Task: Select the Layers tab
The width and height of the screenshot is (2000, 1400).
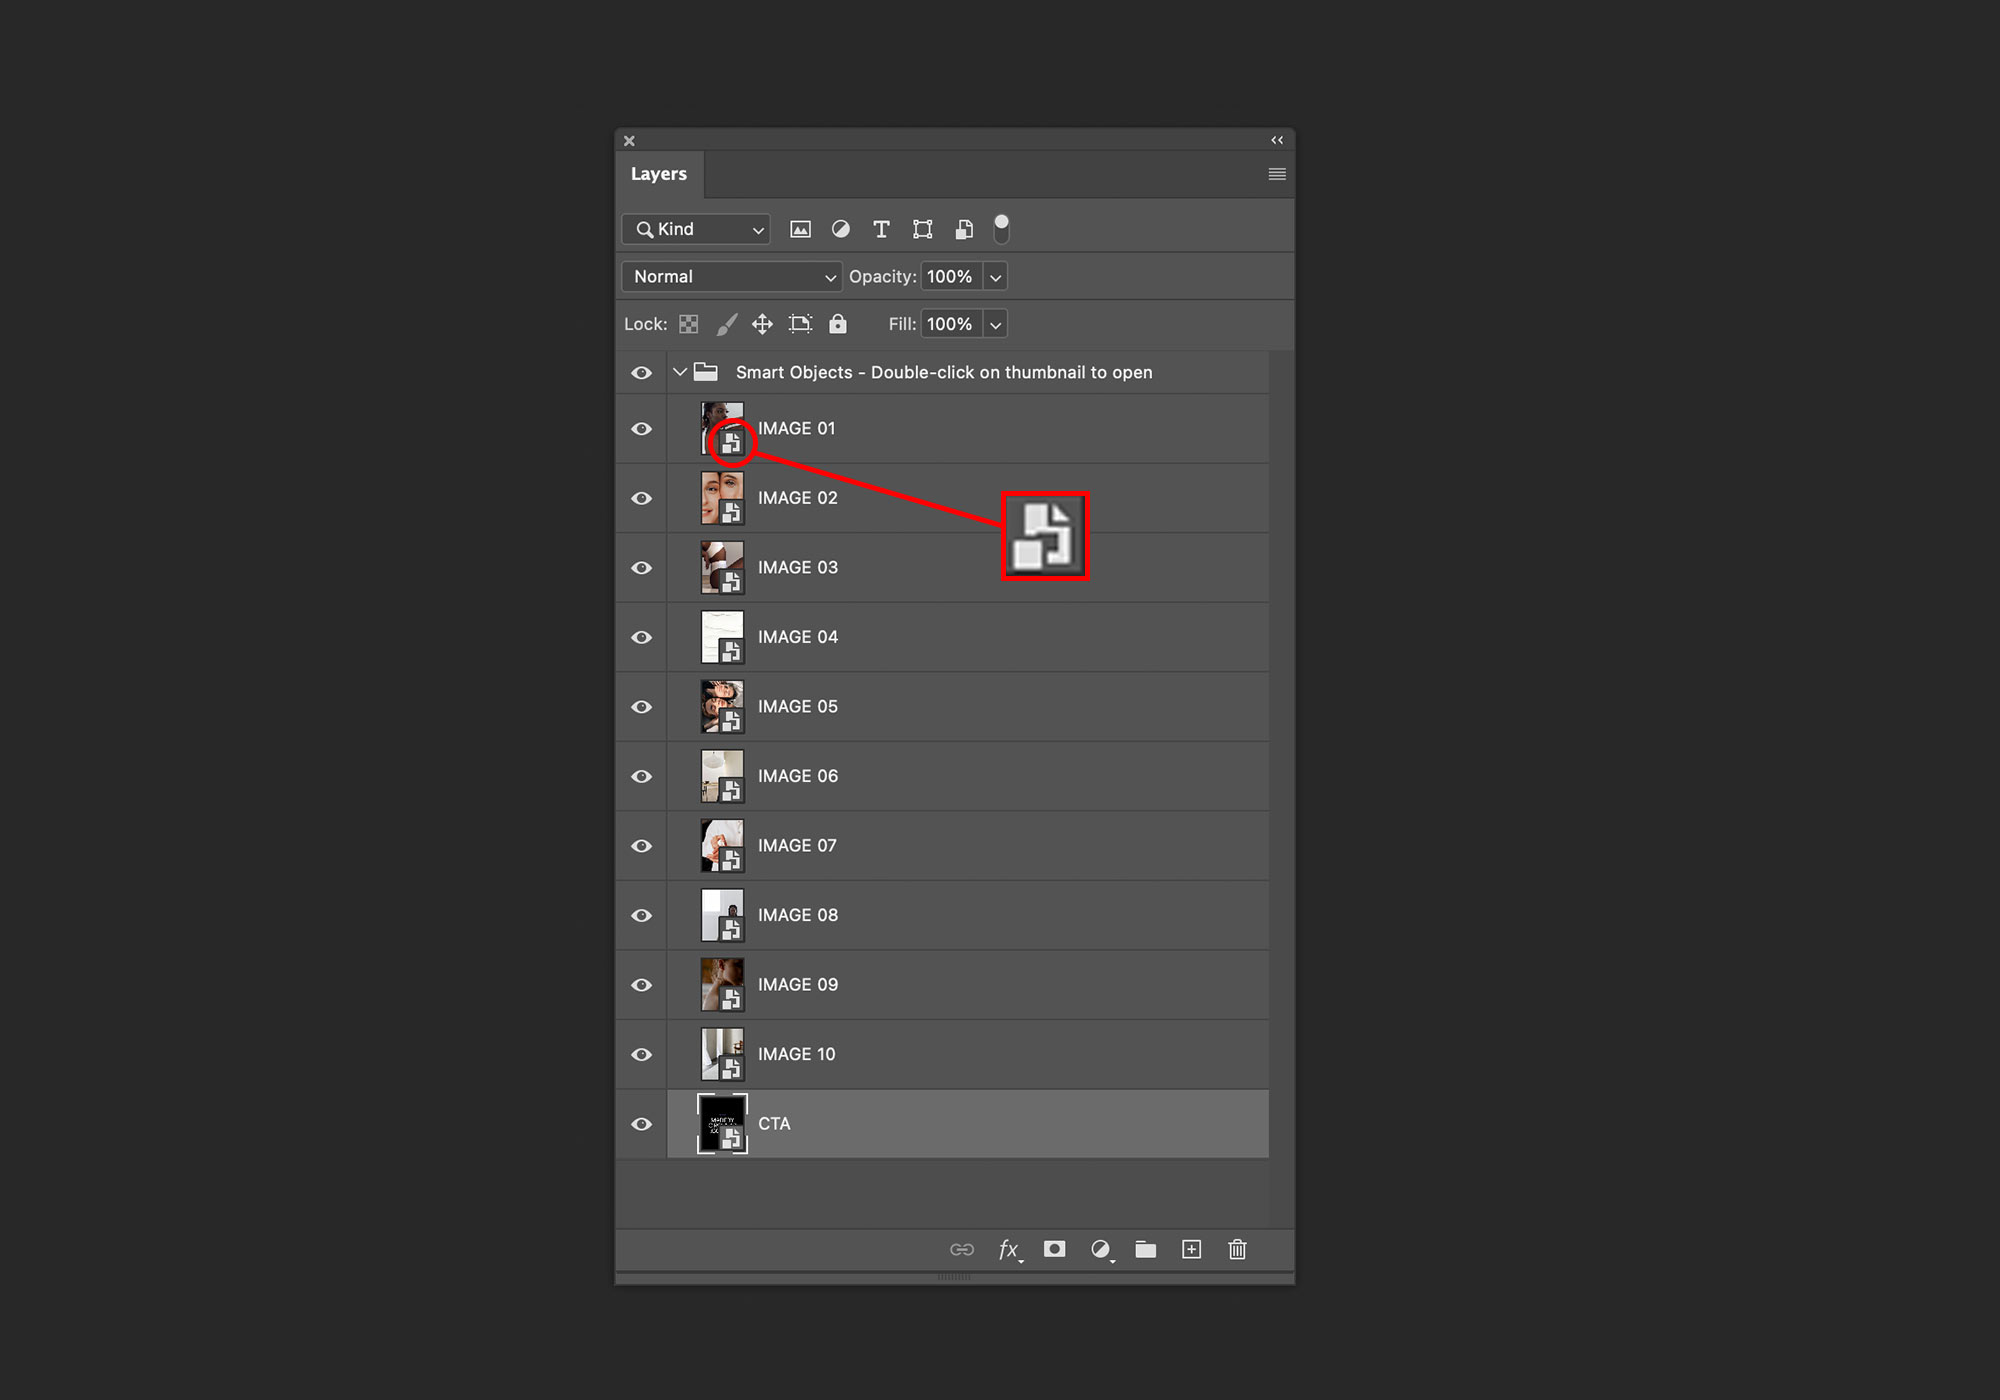Action: click(x=659, y=174)
